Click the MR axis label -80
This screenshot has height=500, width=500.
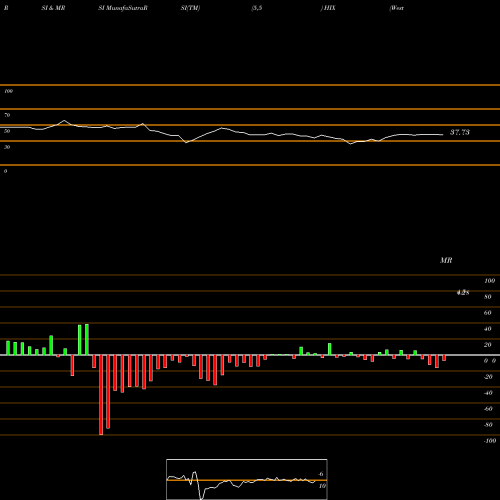tap(488, 425)
